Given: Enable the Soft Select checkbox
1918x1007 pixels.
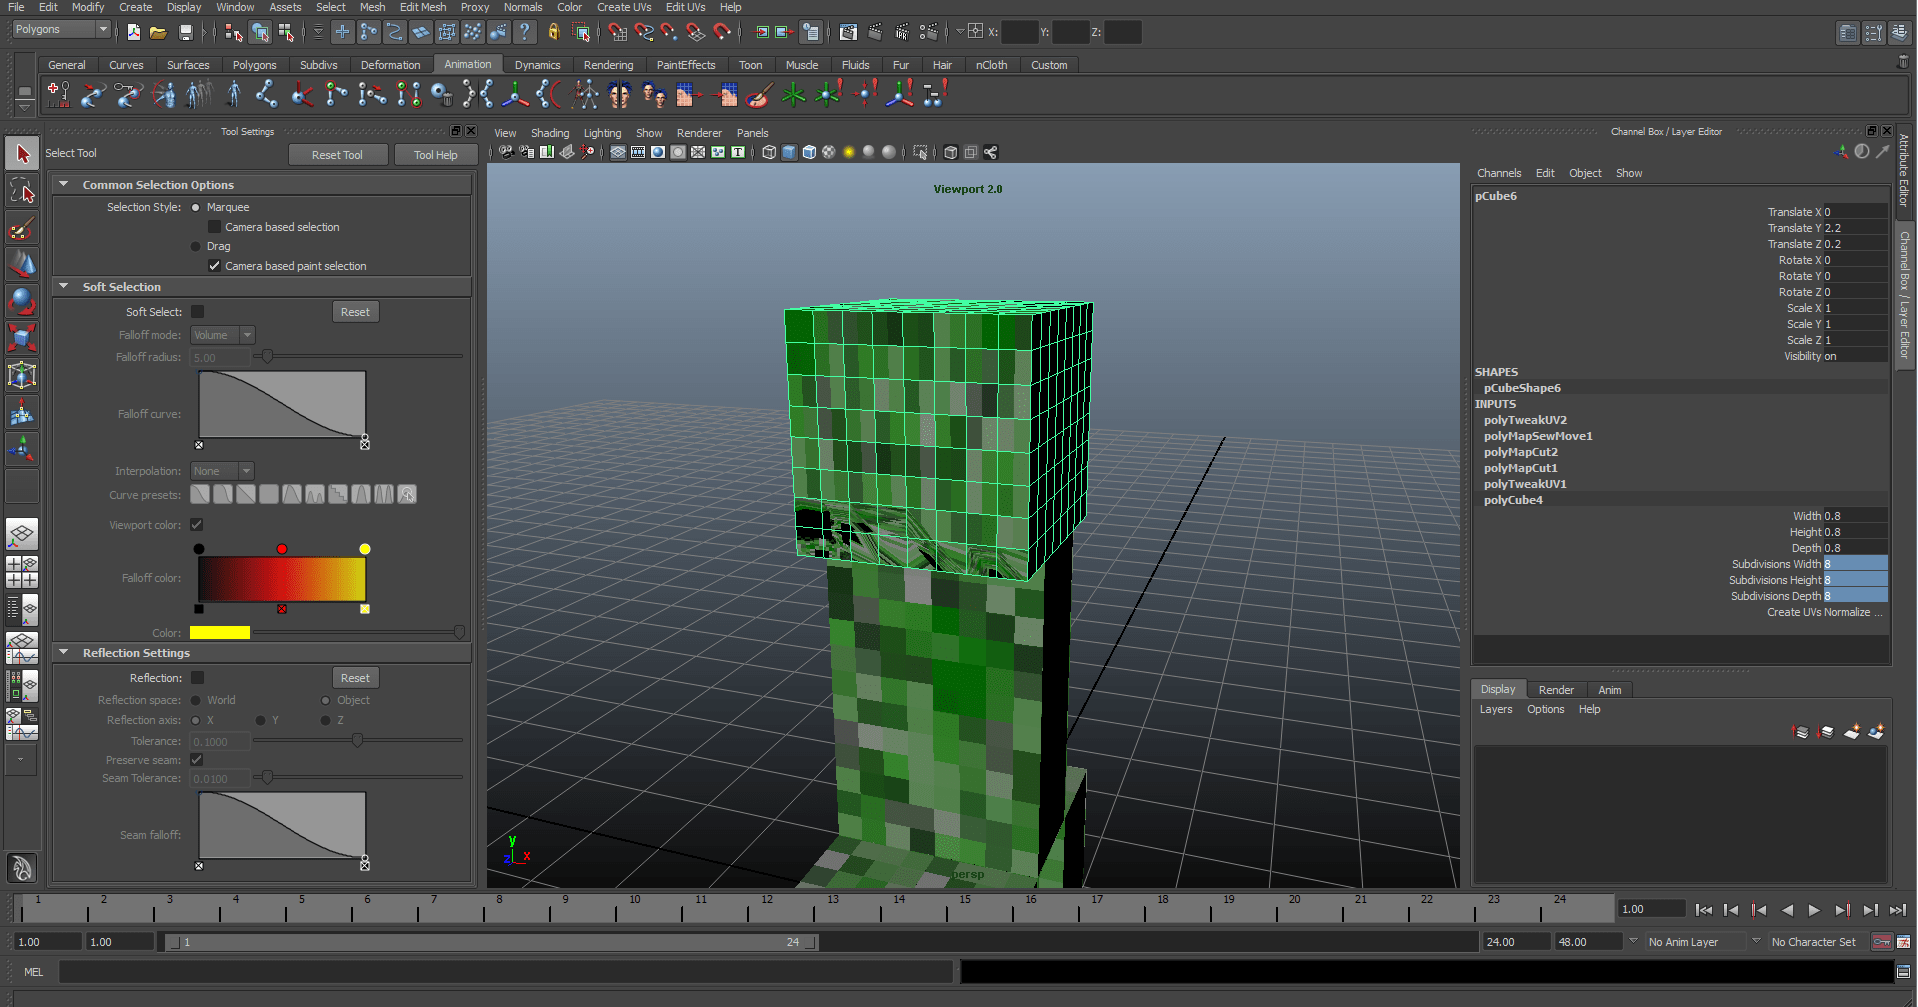Looking at the screenshot, I should (197, 312).
